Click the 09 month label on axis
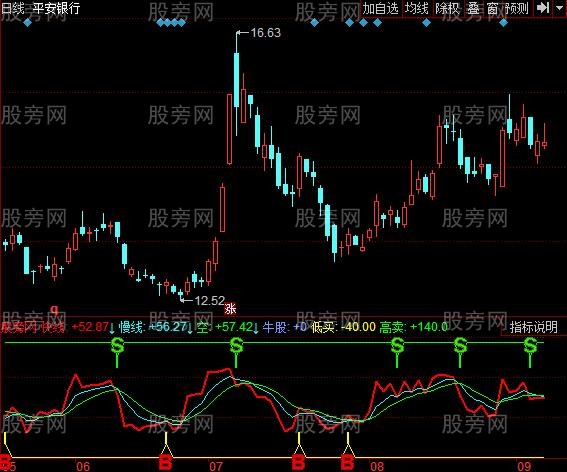 (x=524, y=466)
